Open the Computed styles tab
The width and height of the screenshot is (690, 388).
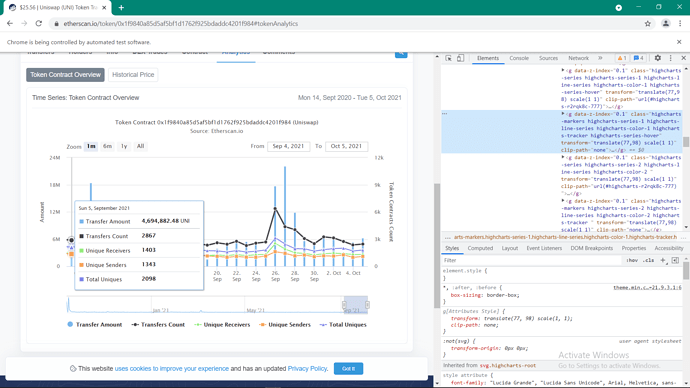click(x=480, y=249)
